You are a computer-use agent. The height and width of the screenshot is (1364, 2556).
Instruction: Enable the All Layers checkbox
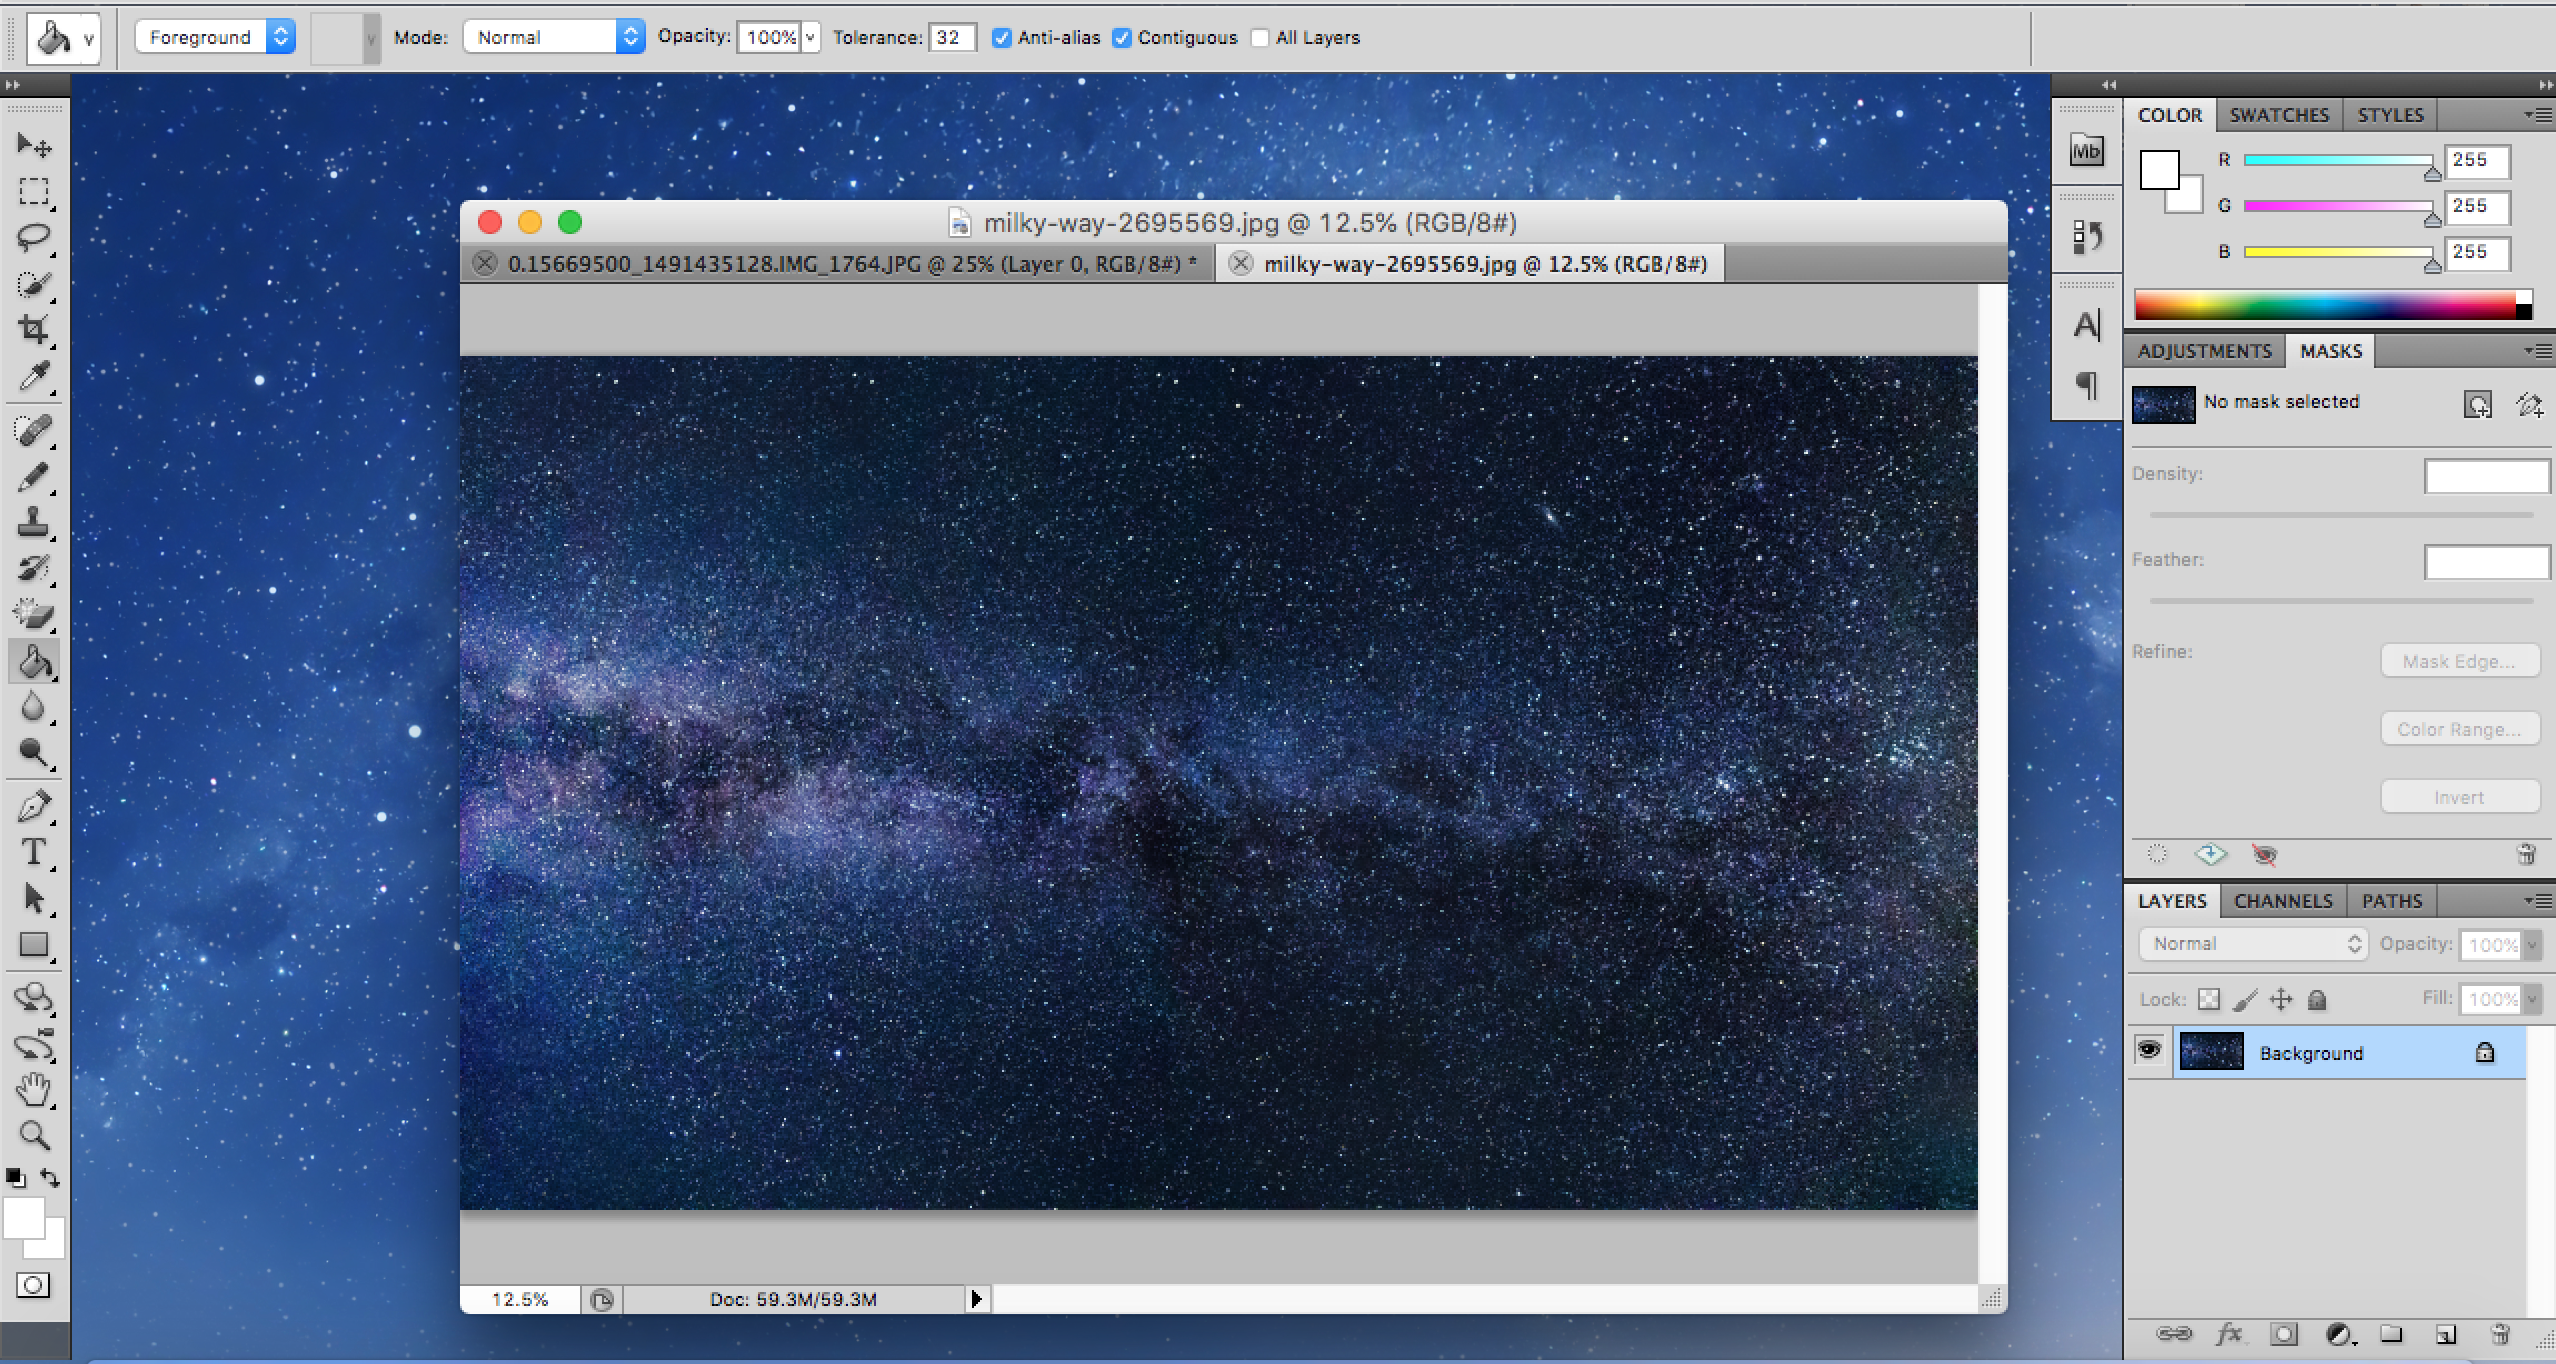click(x=1260, y=38)
